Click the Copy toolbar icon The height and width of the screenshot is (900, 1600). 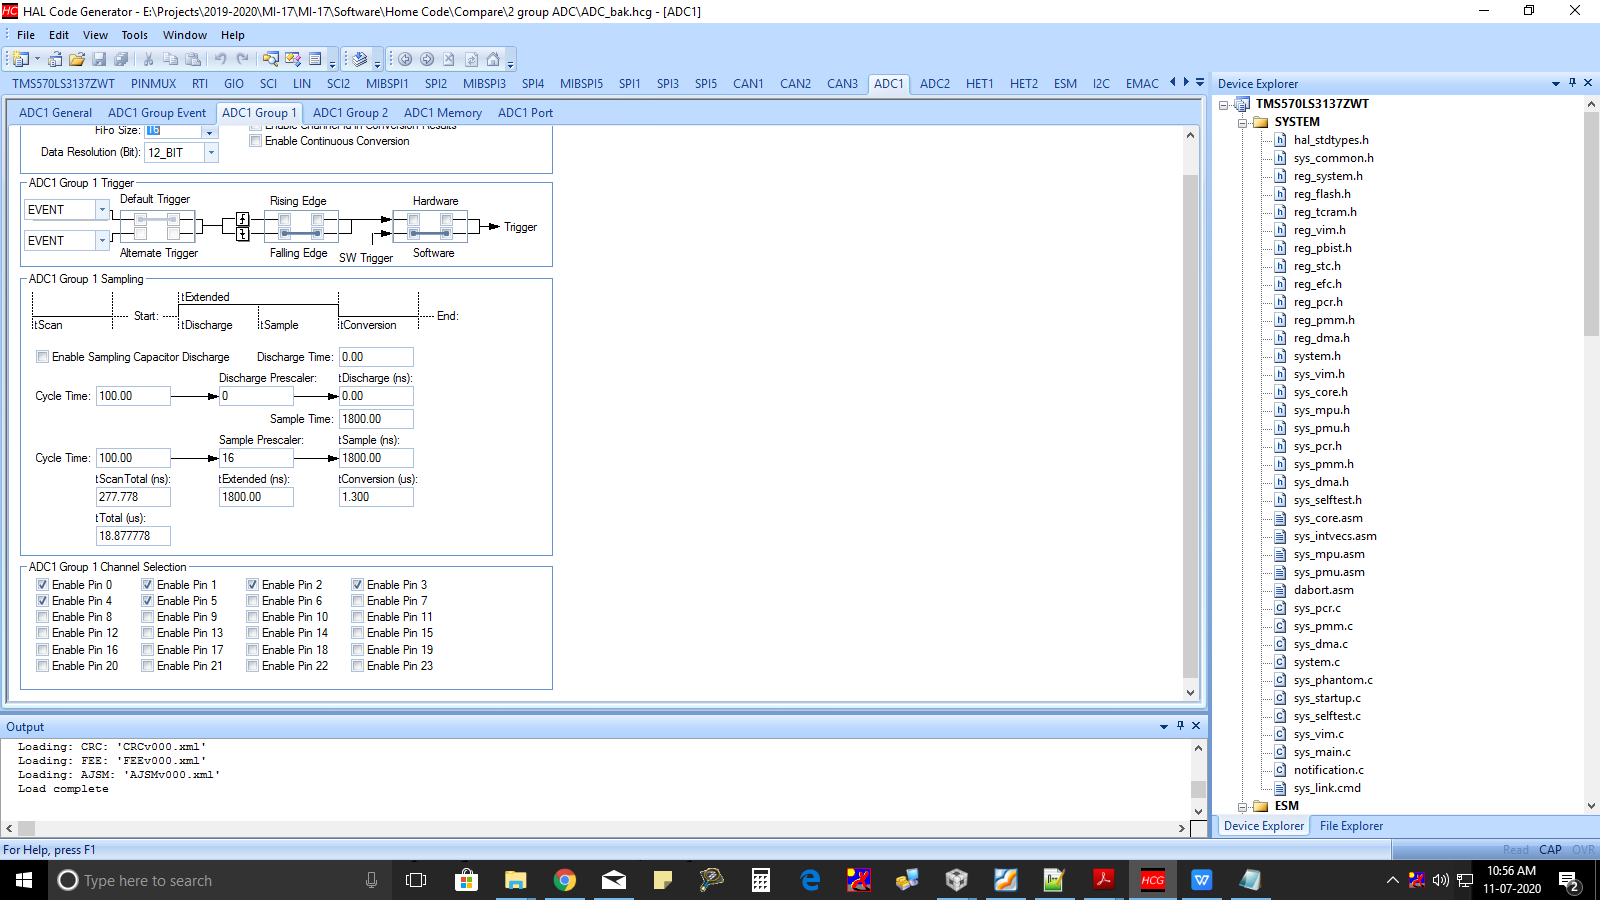[170, 59]
